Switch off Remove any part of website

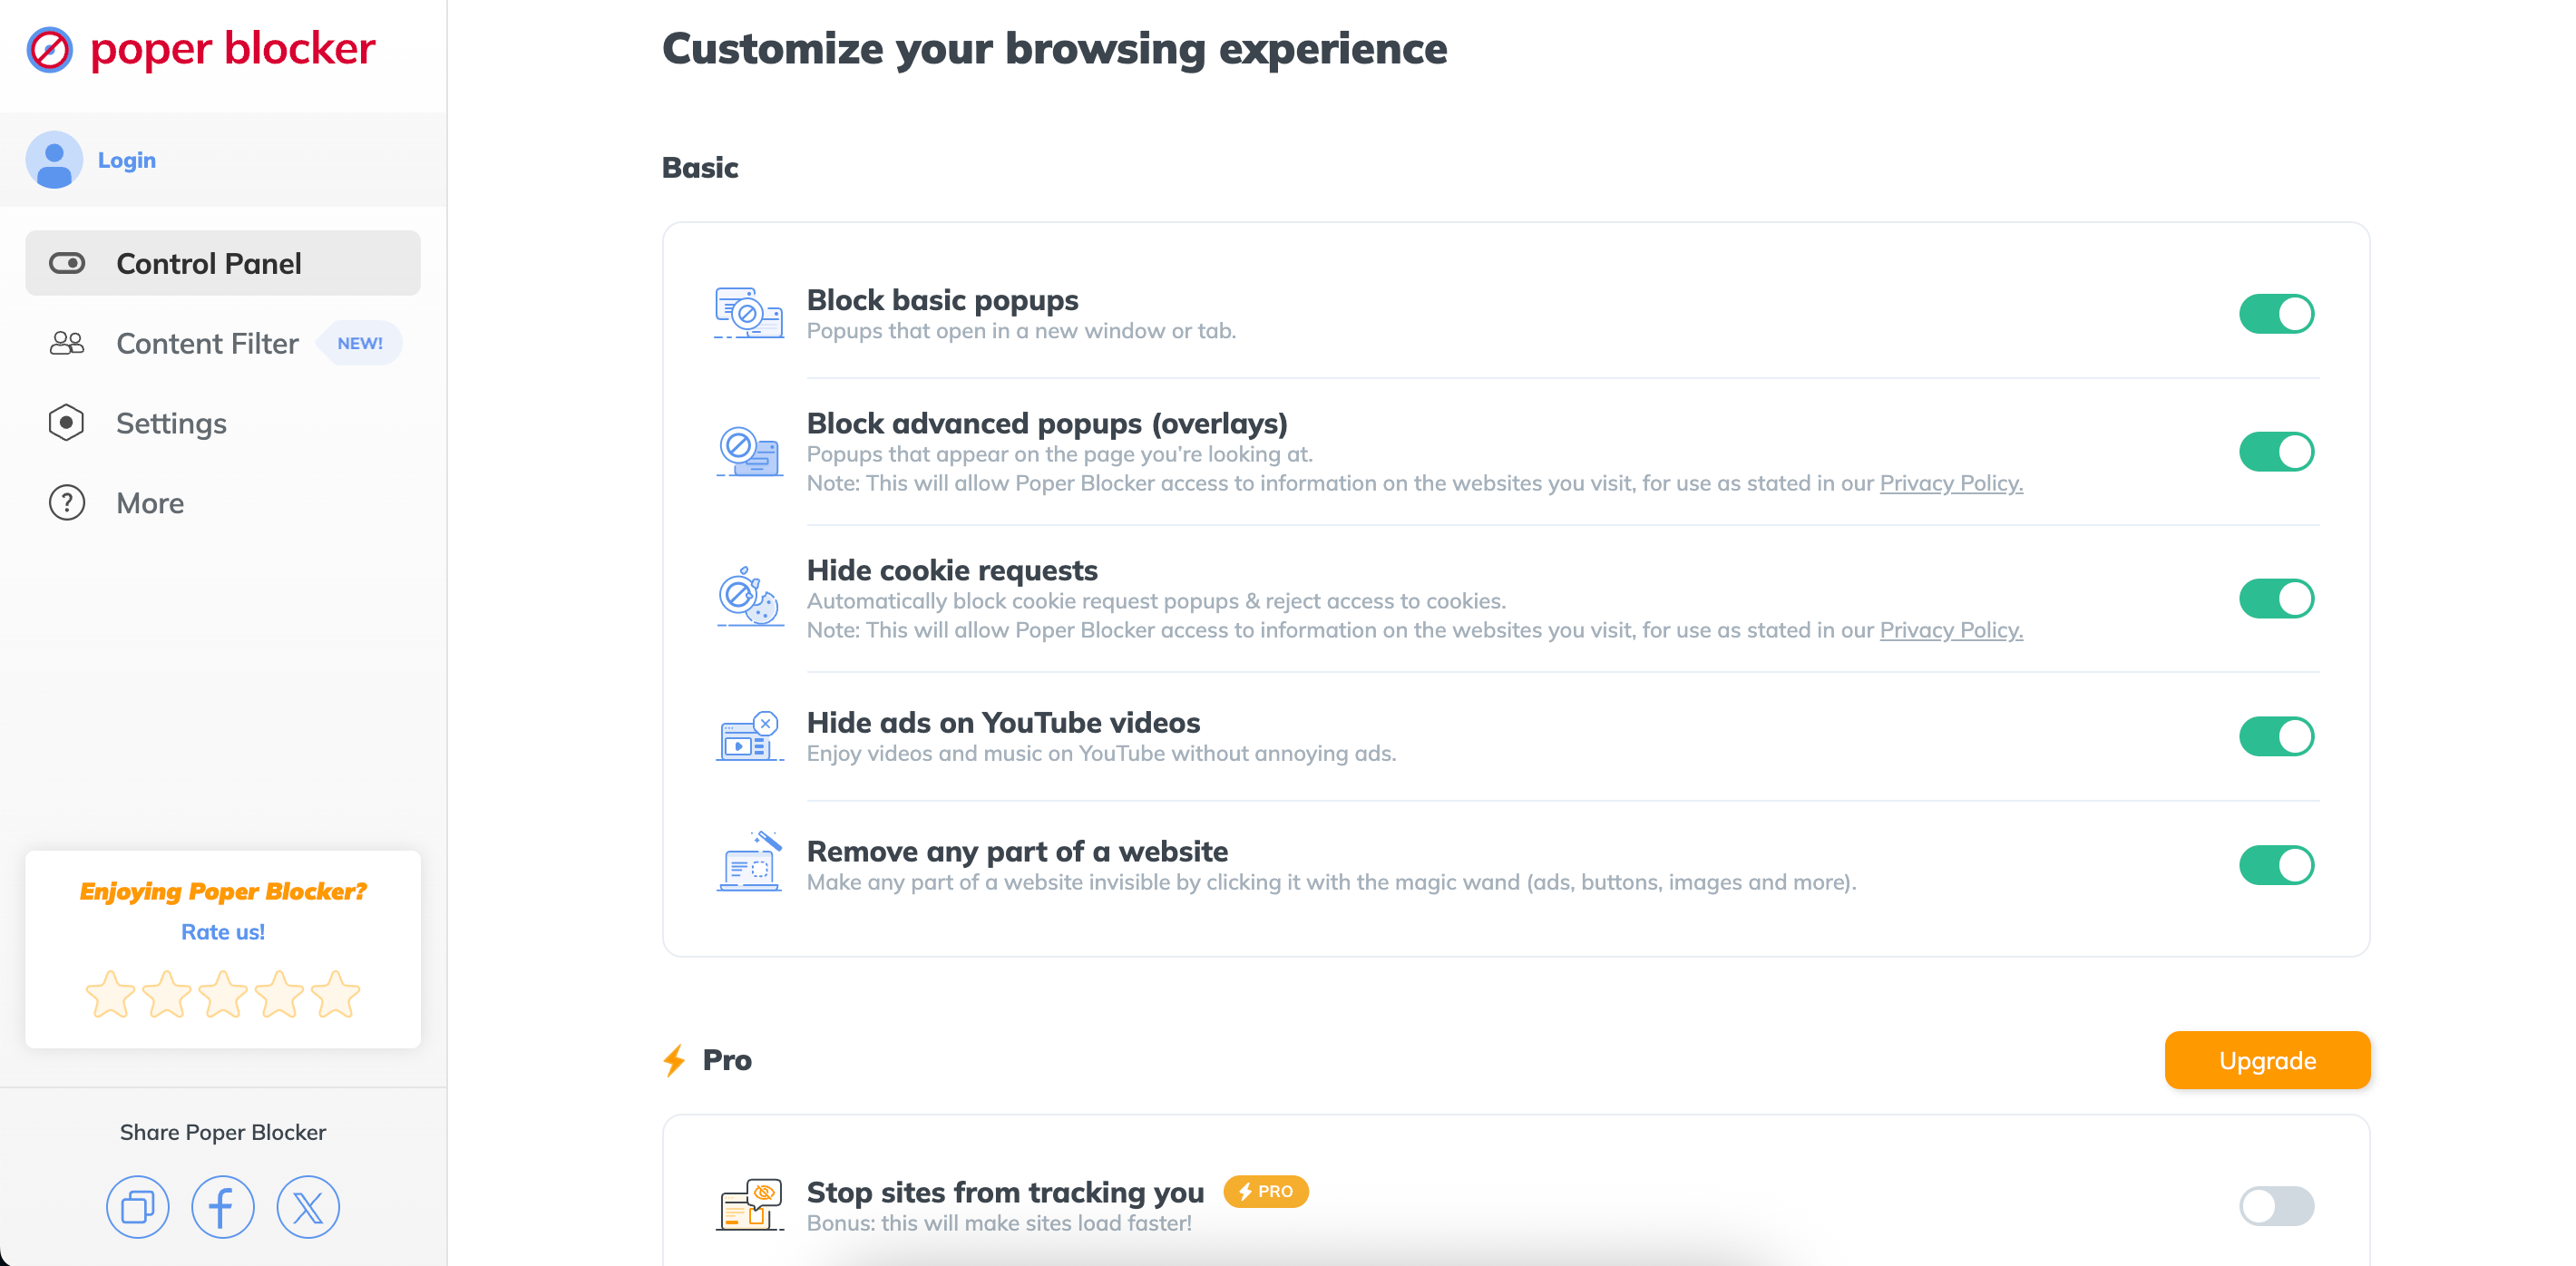point(2276,865)
